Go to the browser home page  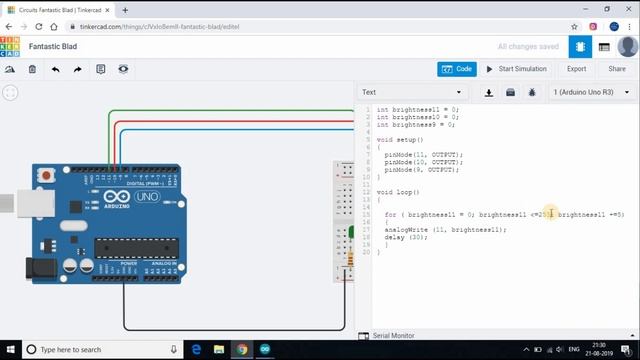click(54, 27)
